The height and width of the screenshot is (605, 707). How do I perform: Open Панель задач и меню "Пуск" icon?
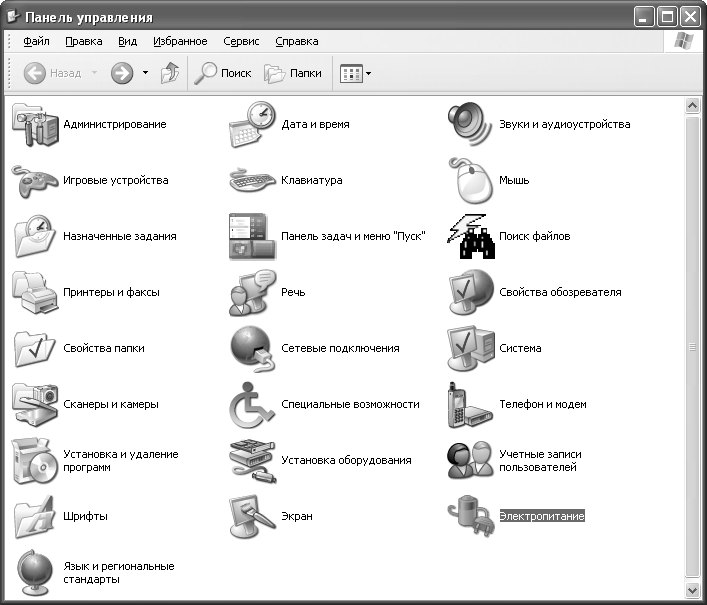[x=252, y=236]
